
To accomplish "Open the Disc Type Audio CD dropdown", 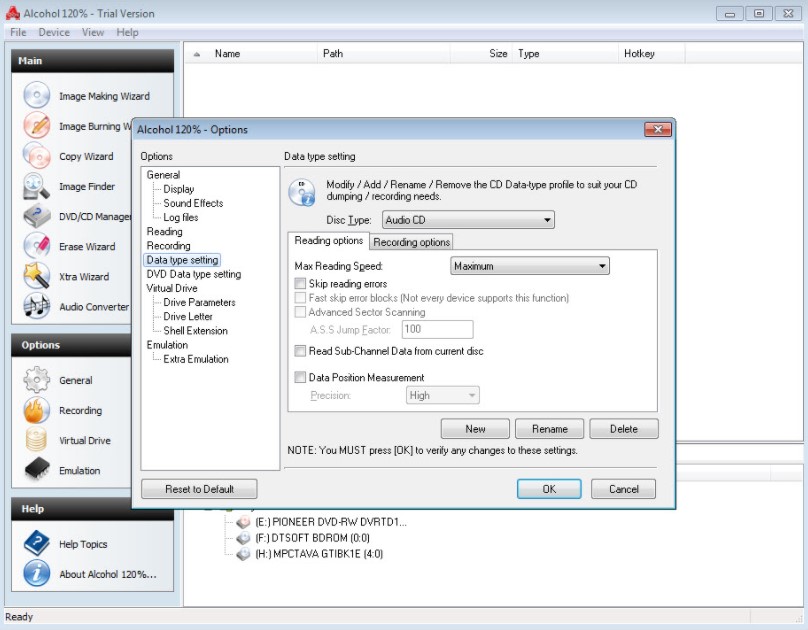I will 468,220.
